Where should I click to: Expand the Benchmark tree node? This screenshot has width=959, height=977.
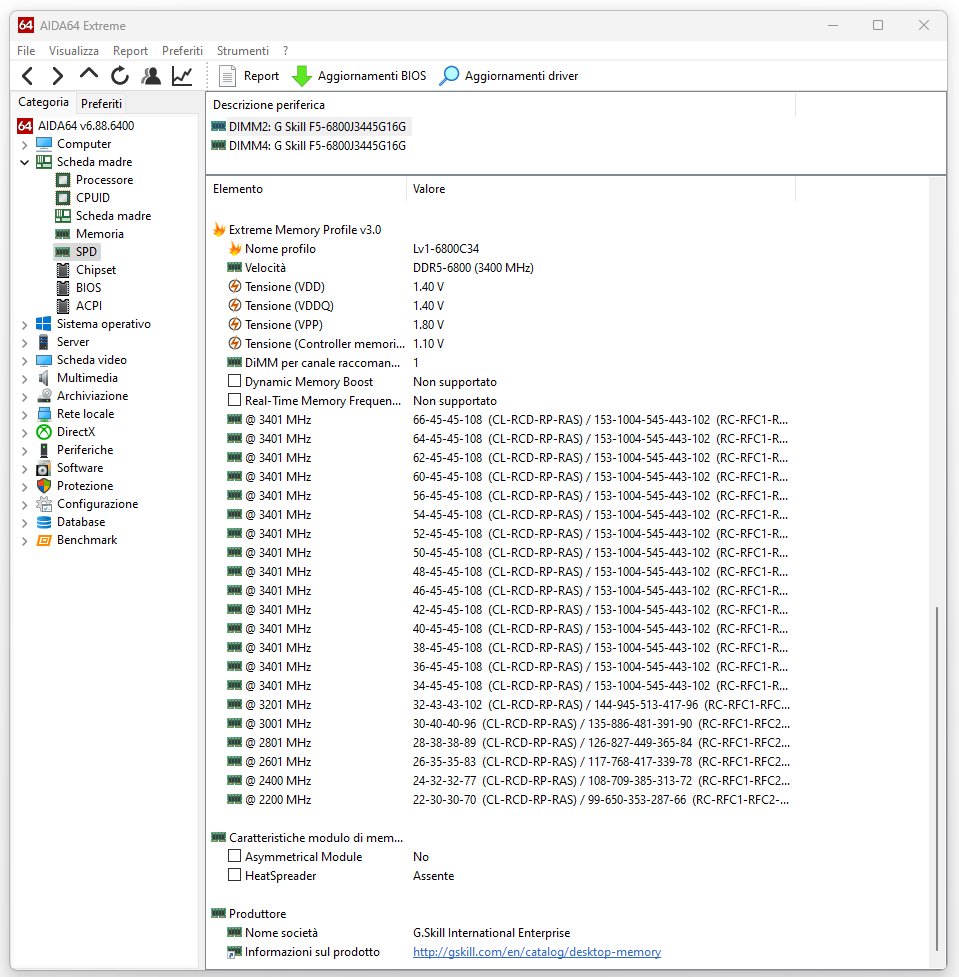coord(24,541)
